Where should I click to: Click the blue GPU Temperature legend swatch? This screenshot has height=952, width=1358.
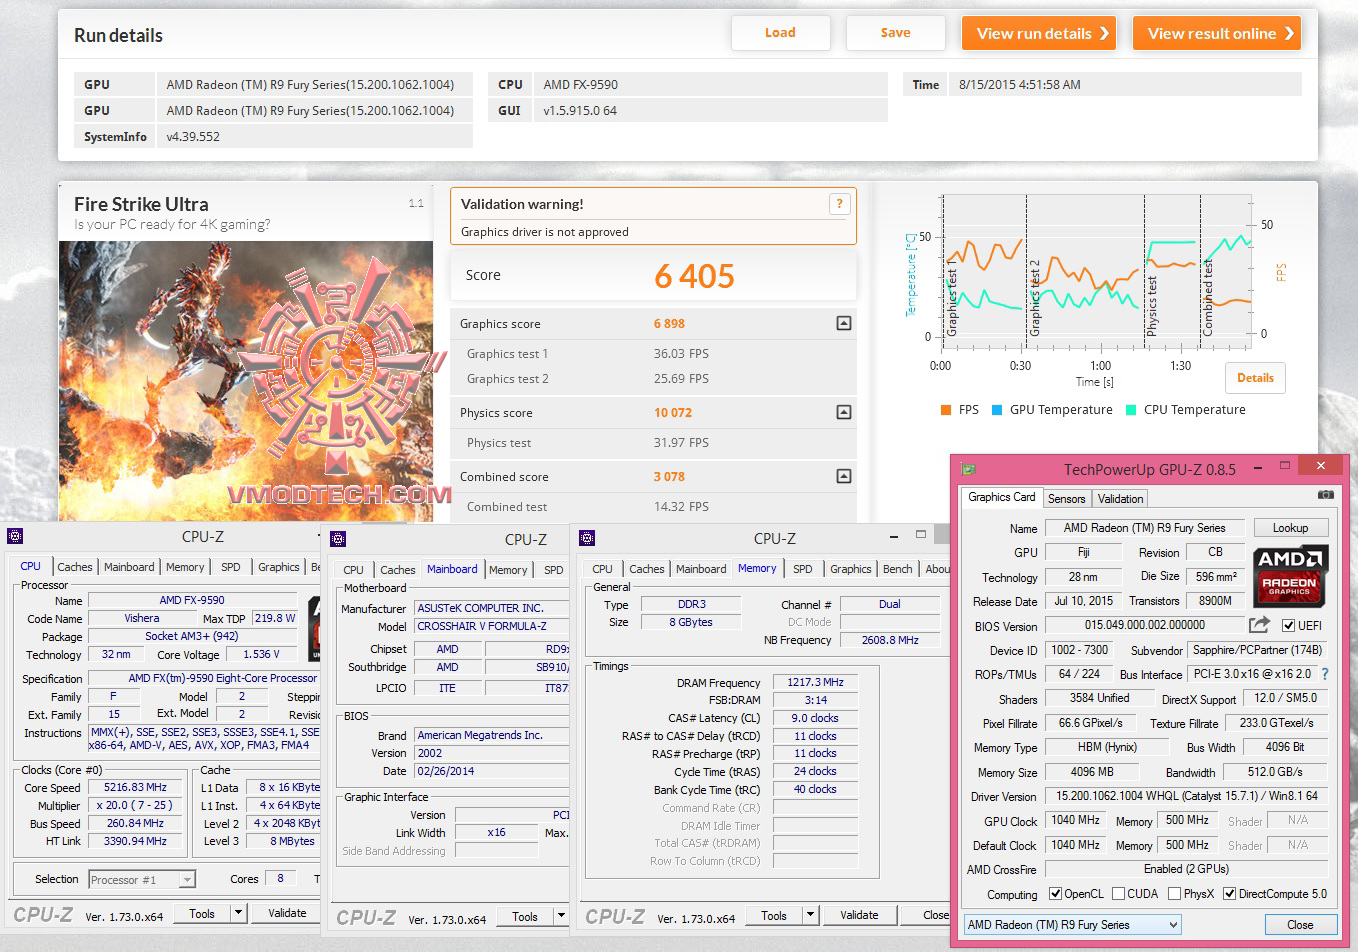(997, 410)
